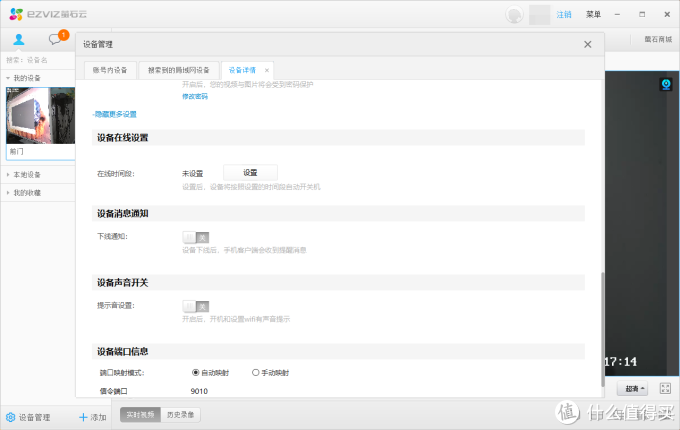This screenshot has height=430, width=680.
Task: Select 自动映射 radio button
Action: [x=196, y=372]
